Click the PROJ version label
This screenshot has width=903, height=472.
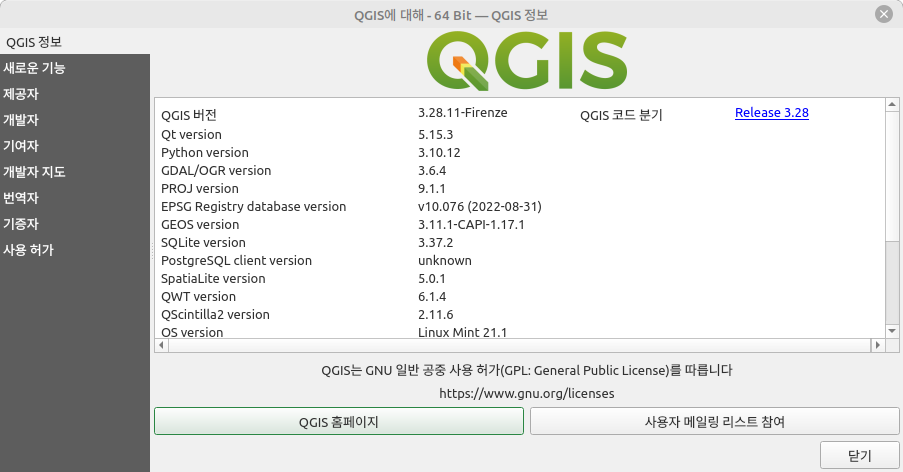tap(200, 188)
